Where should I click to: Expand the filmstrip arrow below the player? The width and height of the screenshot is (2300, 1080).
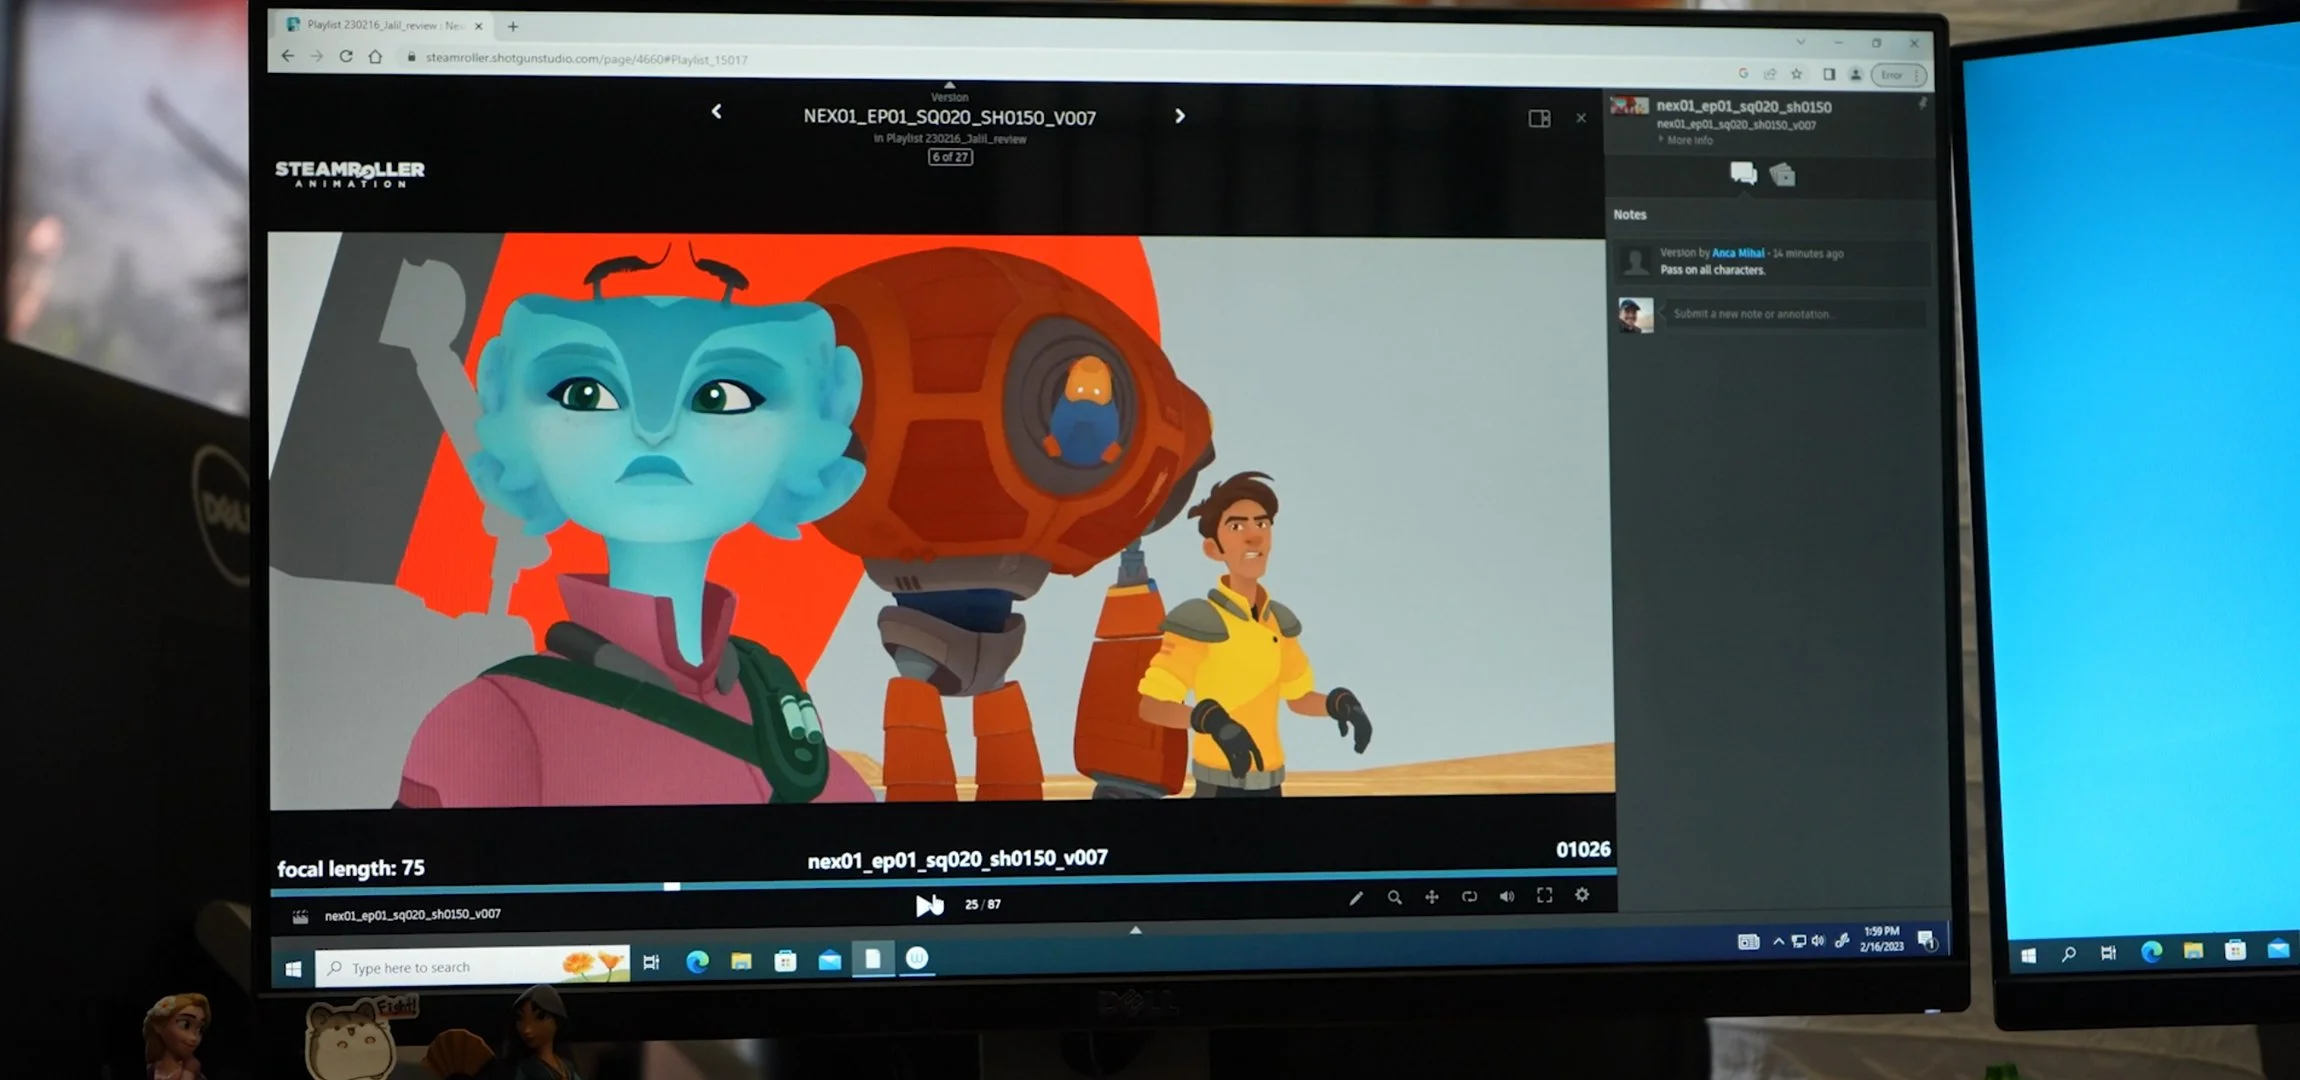pyautogui.click(x=1135, y=930)
